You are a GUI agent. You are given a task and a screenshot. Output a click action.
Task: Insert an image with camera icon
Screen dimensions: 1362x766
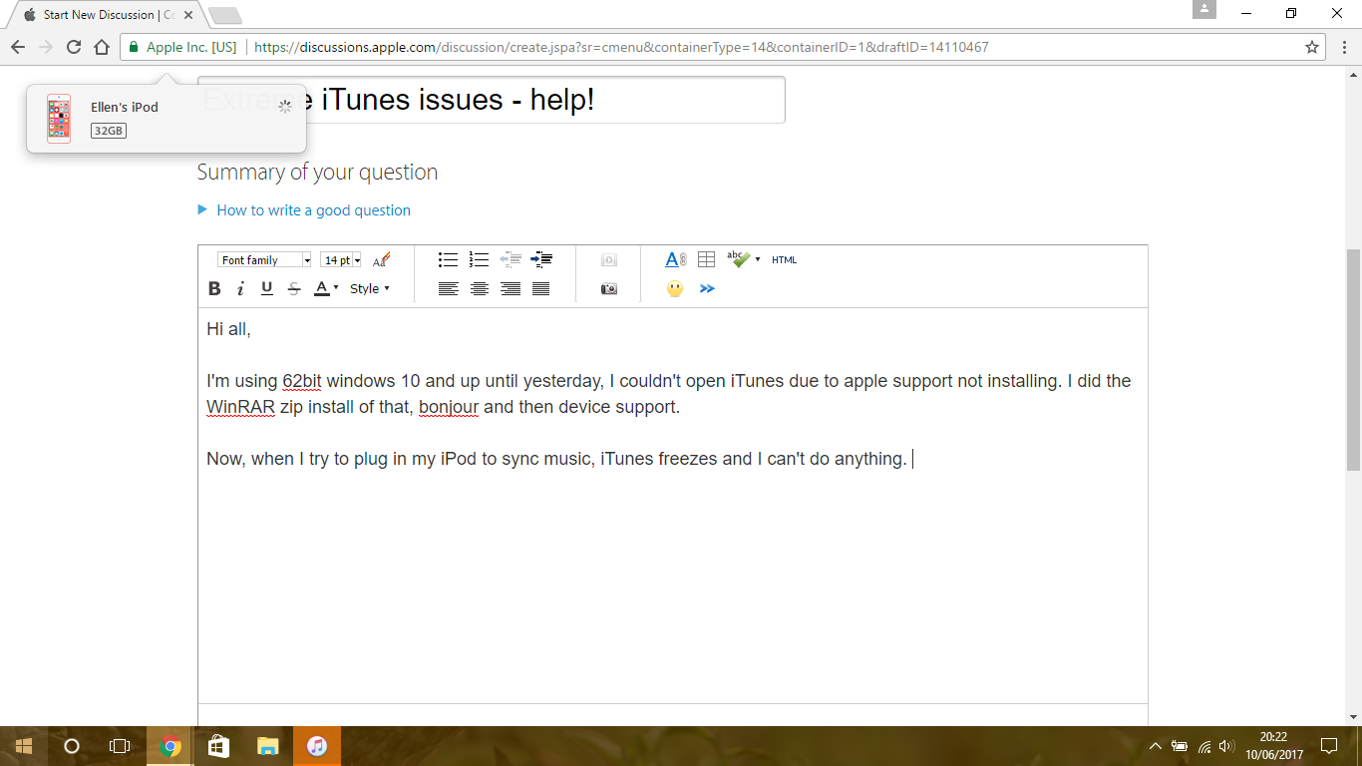pos(609,289)
